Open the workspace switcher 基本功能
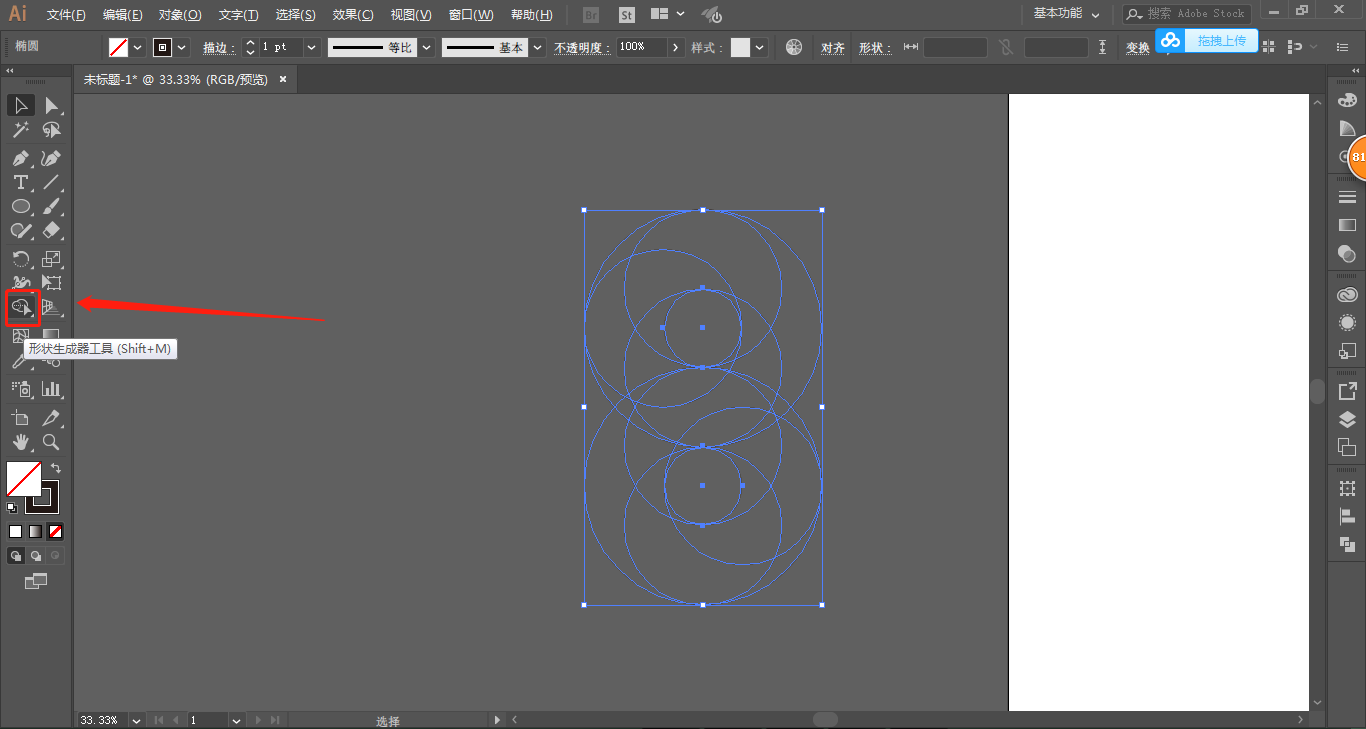Image resolution: width=1366 pixels, height=729 pixels. click(x=1067, y=14)
